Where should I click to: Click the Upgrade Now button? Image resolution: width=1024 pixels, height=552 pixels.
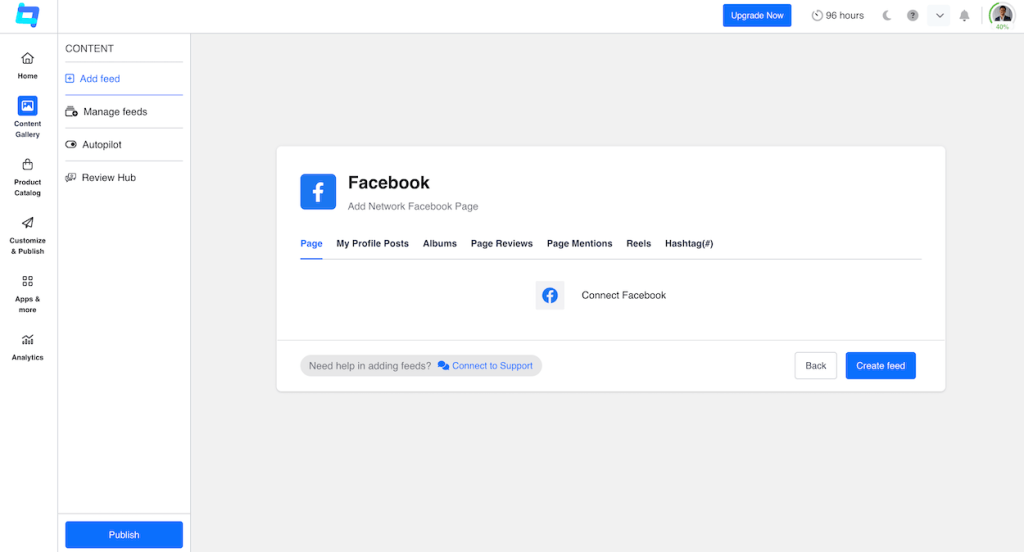[757, 16]
